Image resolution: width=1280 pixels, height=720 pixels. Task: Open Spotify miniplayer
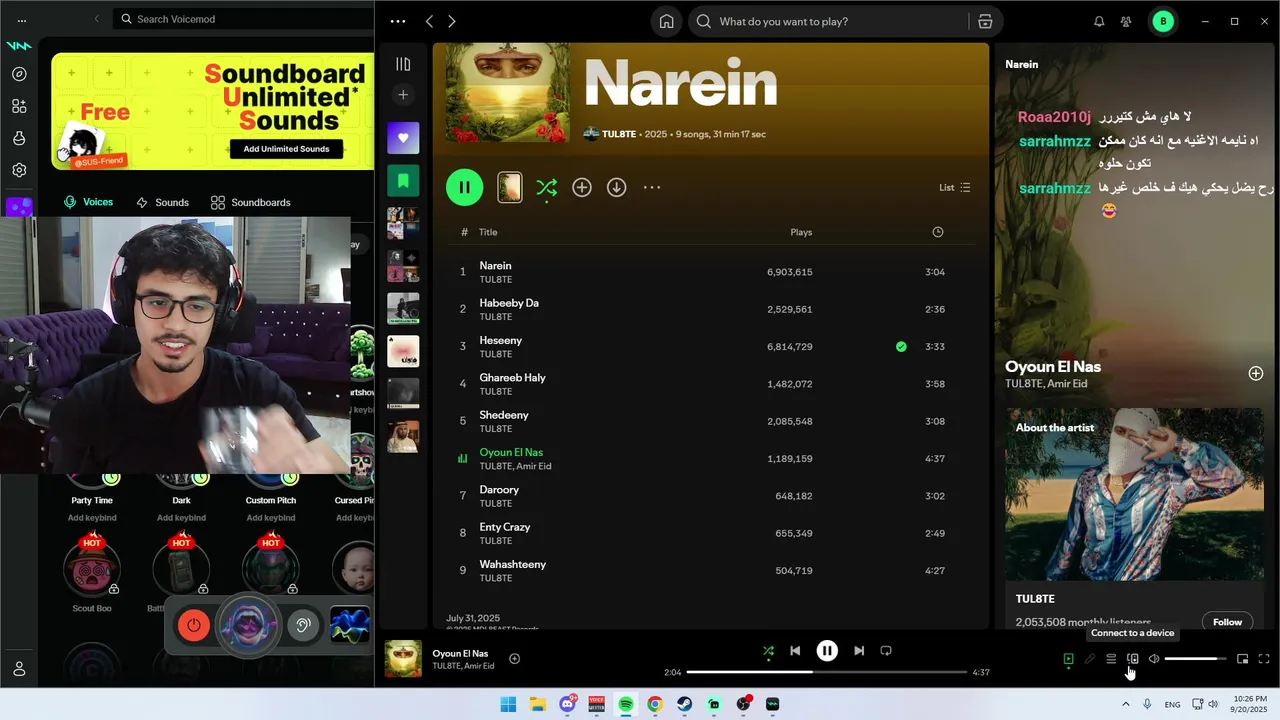(1242, 659)
